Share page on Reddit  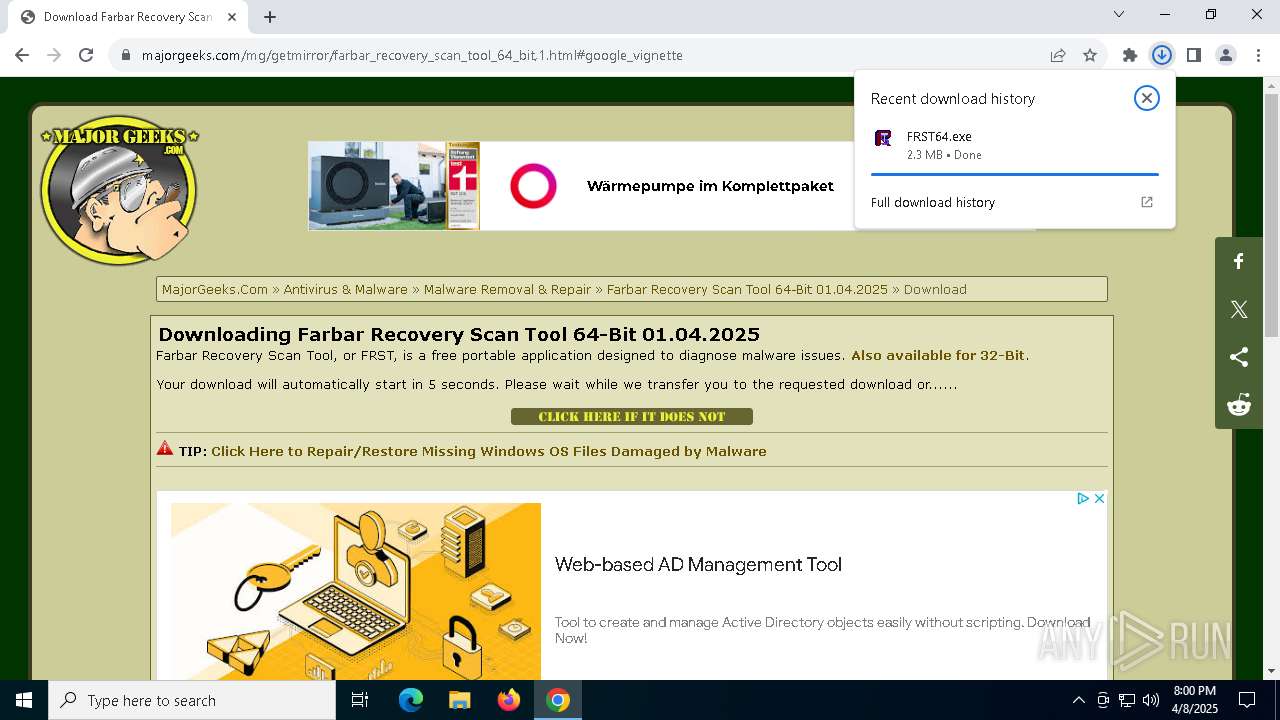pyautogui.click(x=1239, y=405)
